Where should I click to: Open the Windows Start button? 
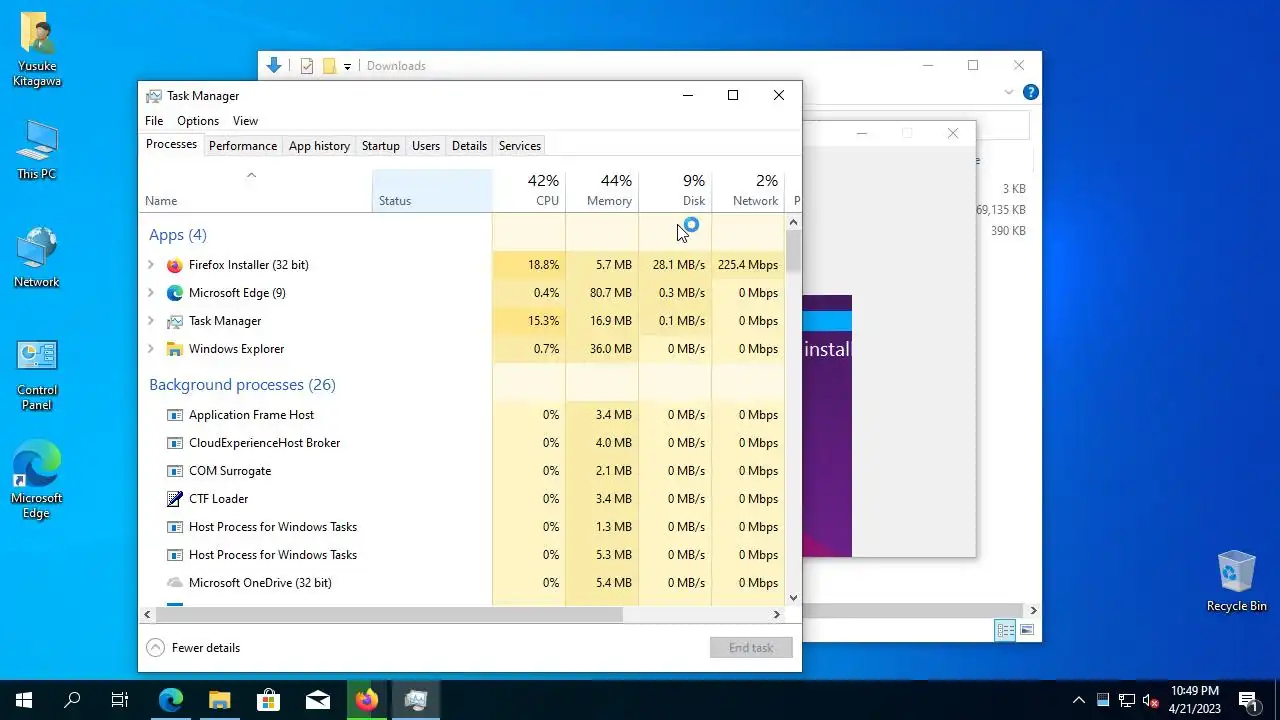point(24,700)
